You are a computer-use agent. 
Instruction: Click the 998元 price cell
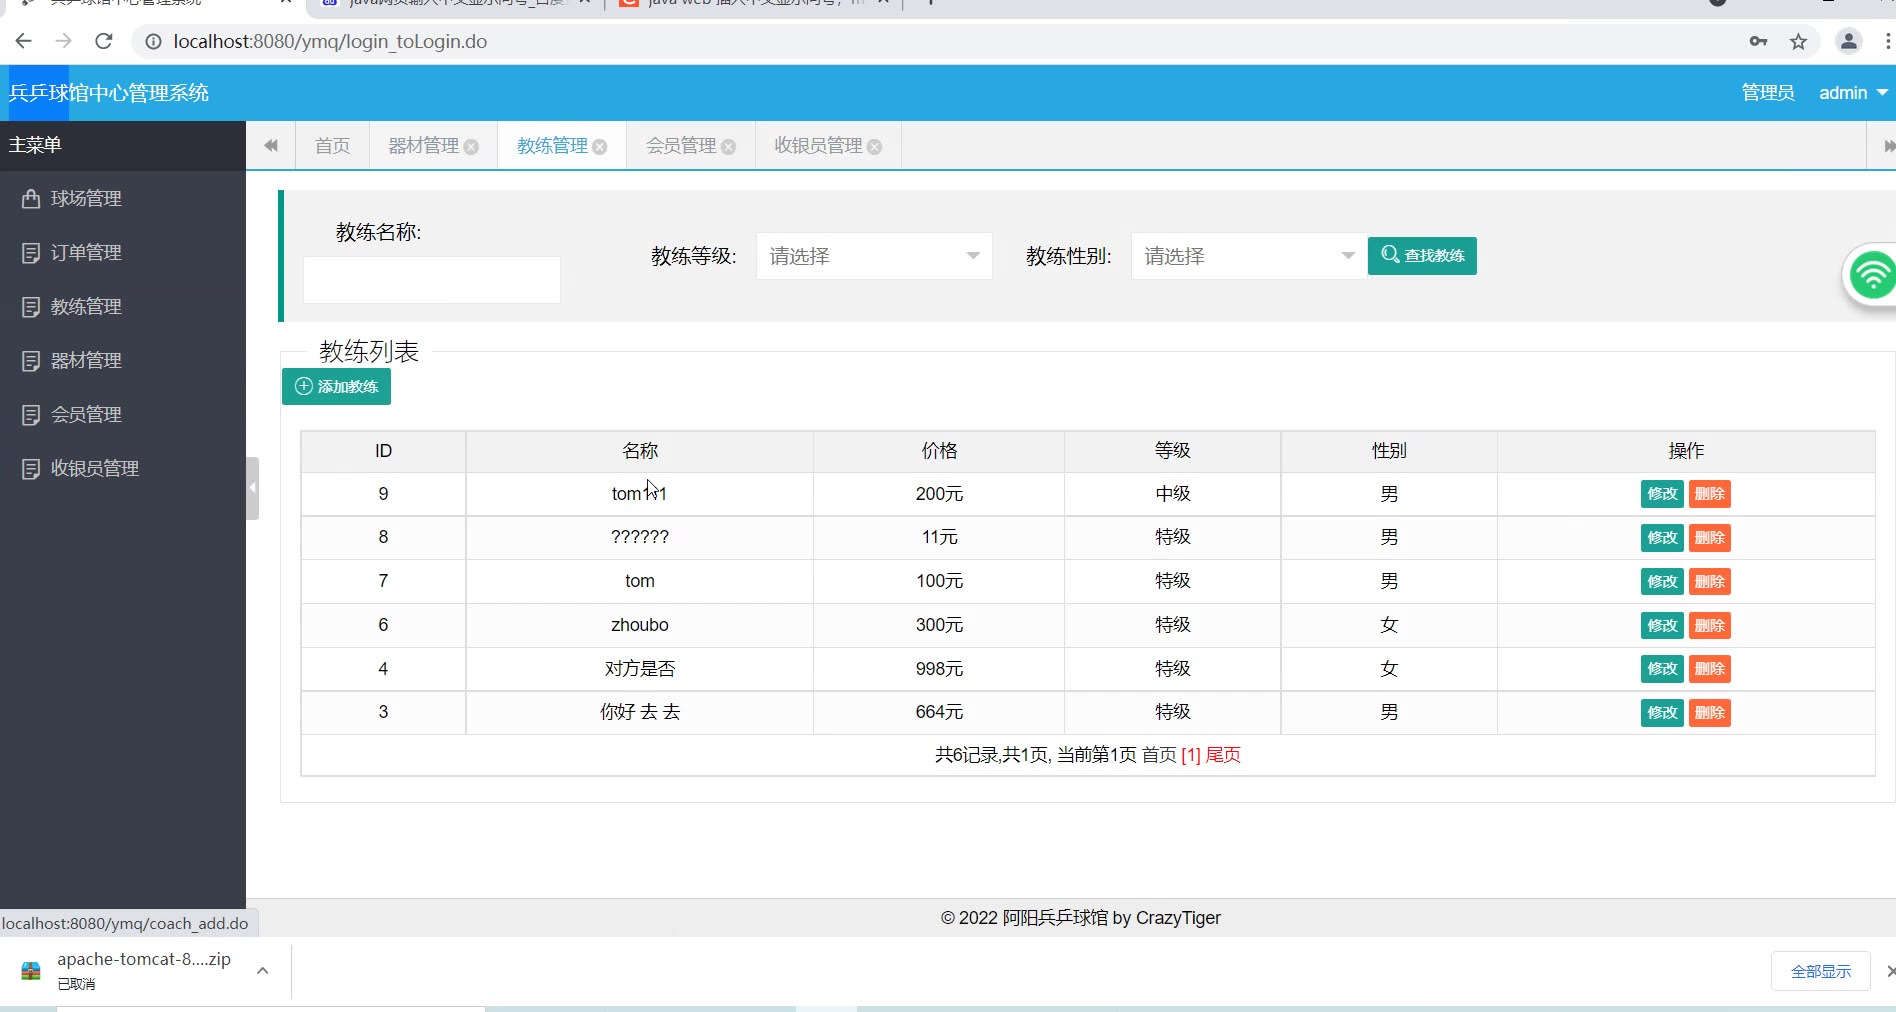(x=939, y=669)
